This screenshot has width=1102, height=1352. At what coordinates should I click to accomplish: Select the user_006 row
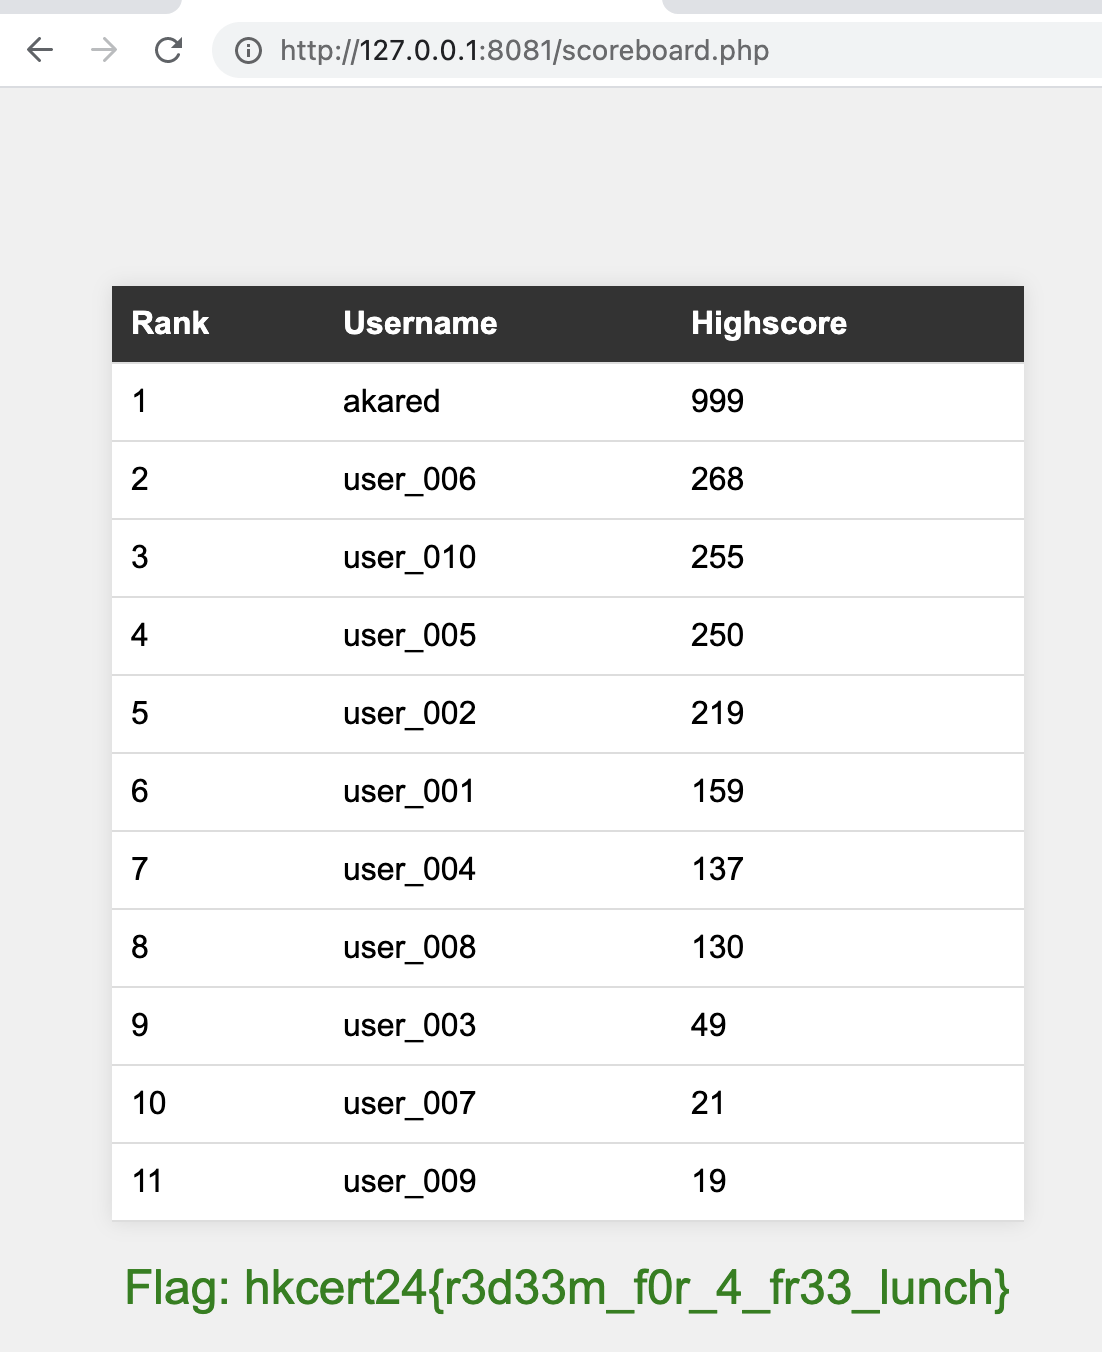click(x=568, y=479)
